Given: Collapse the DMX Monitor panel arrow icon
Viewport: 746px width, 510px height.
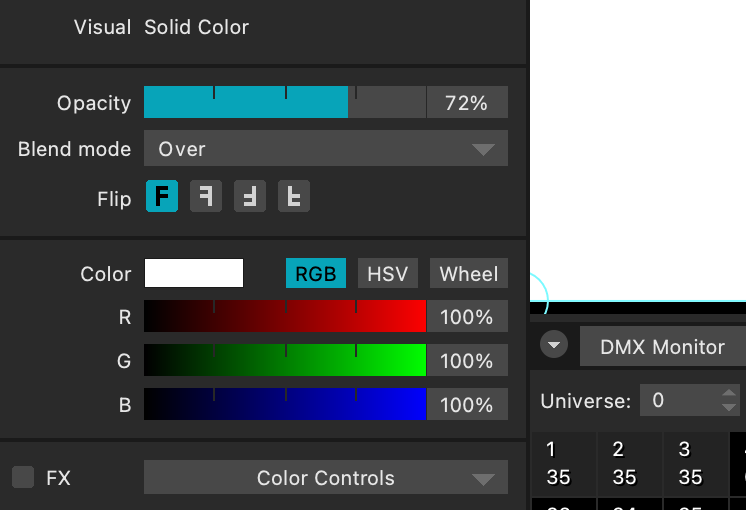Looking at the screenshot, I should pyautogui.click(x=554, y=346).
